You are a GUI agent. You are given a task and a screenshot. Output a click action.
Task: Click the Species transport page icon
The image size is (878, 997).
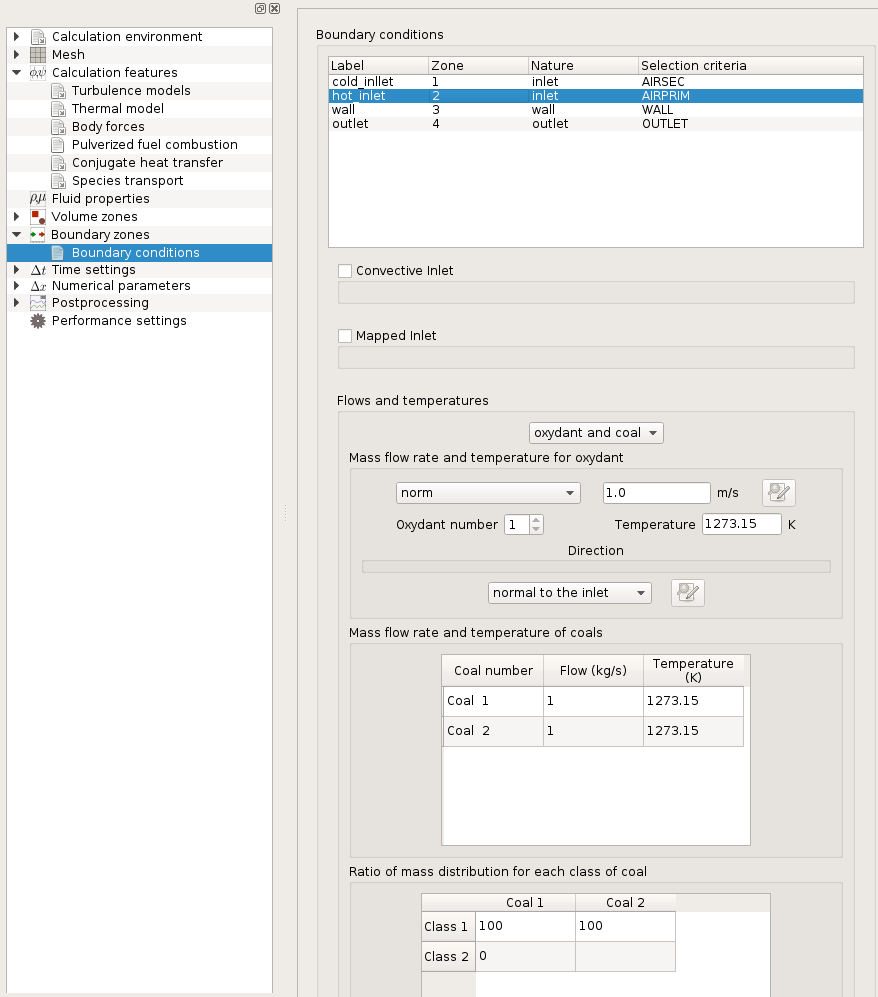click(x=58, y=181)
